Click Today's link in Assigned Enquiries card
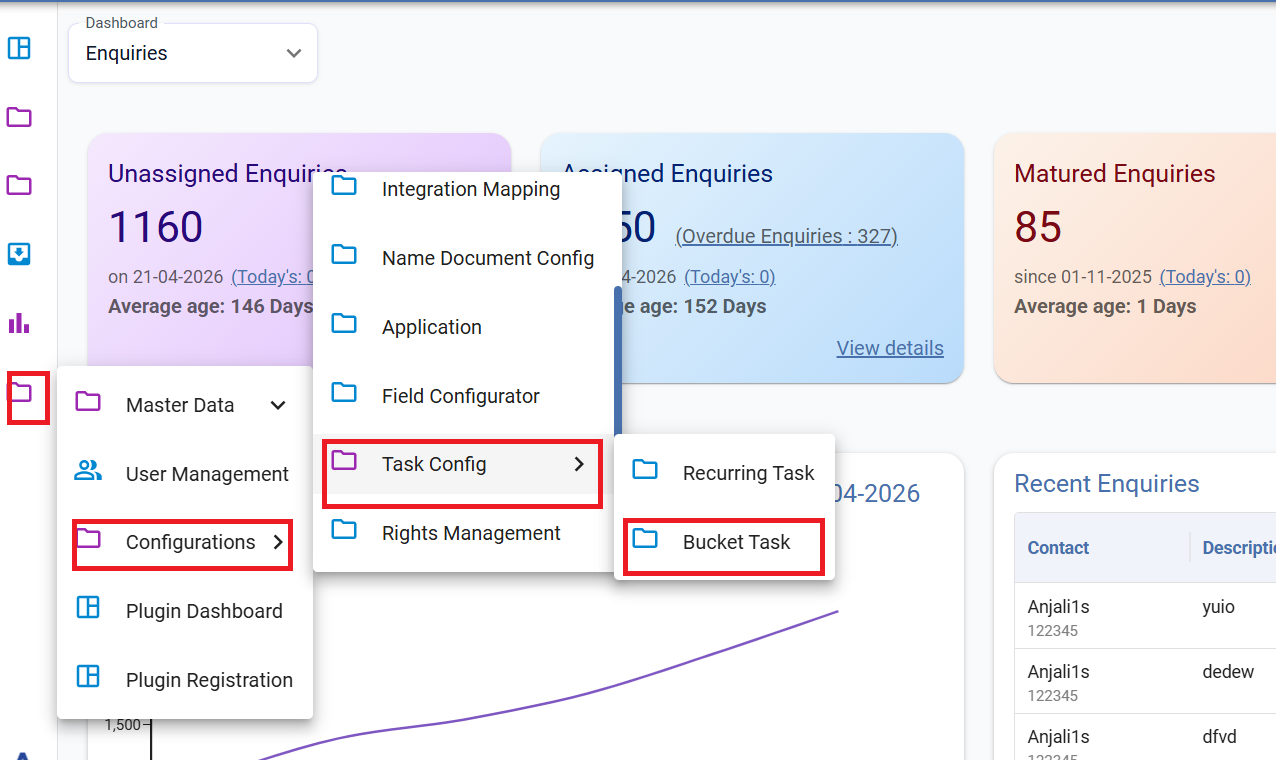Screen dimensions: 1276x760 click(730, 277)
